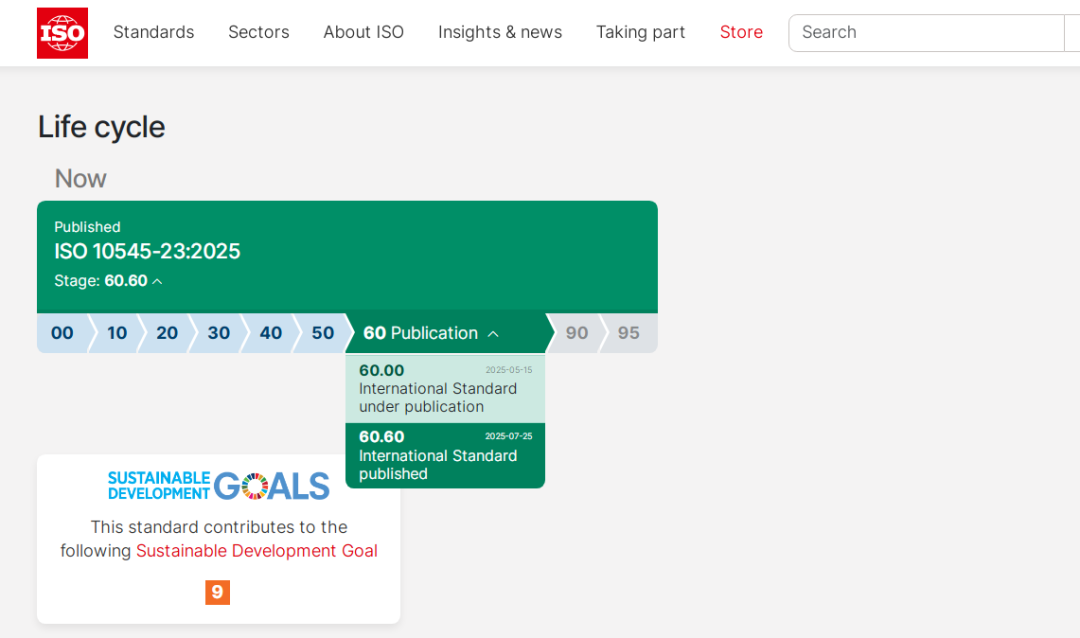
Task: Open Insights & news menu
Action: pos(500,32)
